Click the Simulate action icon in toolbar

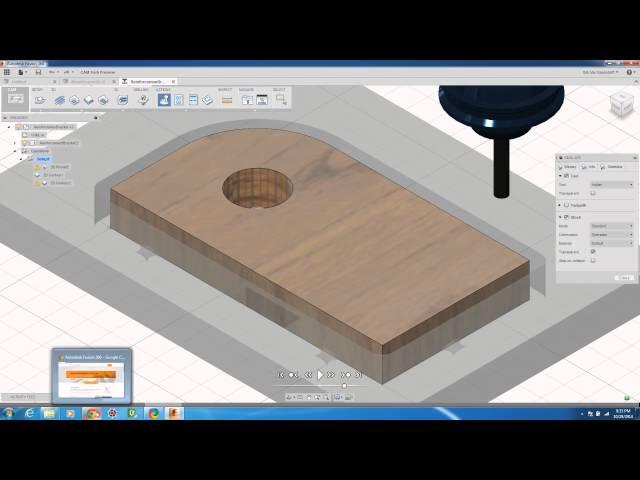pos(163,100)
